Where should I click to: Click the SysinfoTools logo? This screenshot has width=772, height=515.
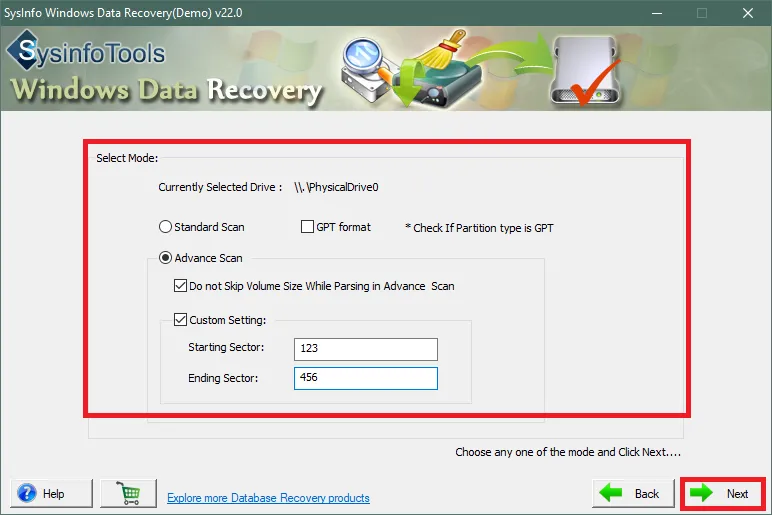click(x=86, y=52)
